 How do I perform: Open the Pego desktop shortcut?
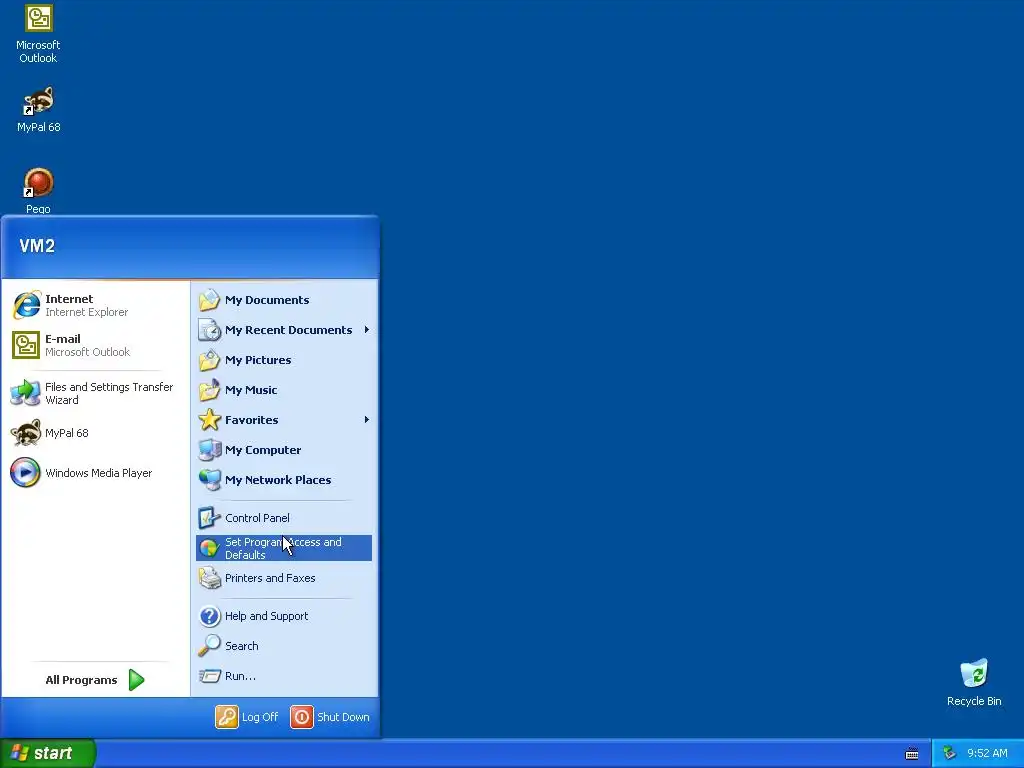click(x=39, y=189)
